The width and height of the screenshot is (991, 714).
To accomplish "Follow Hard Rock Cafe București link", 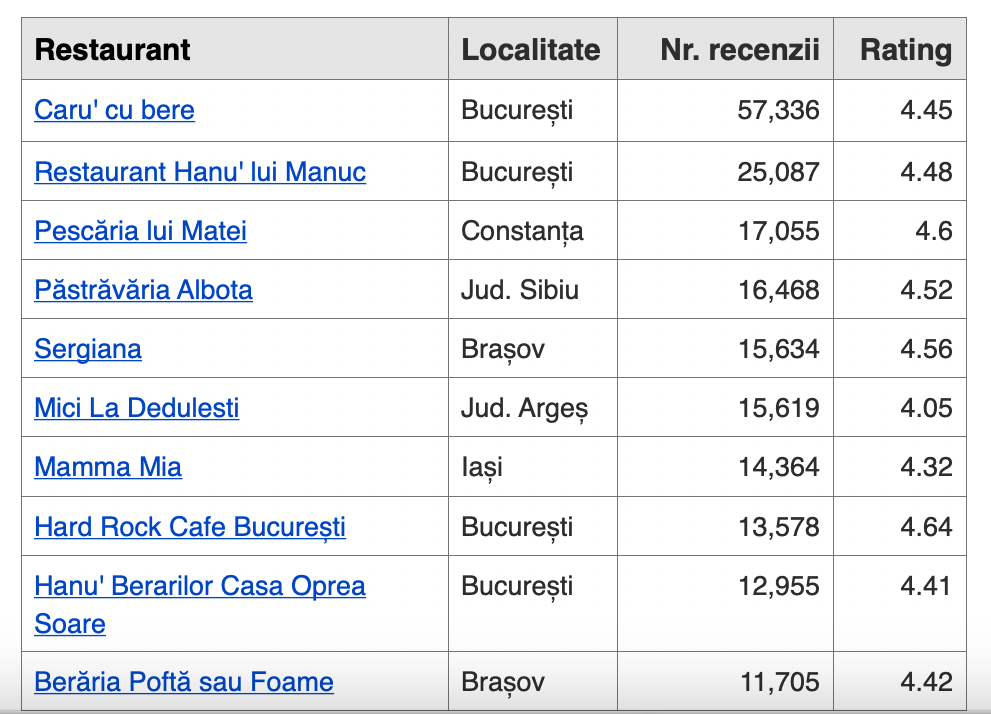I will (190, 527).
